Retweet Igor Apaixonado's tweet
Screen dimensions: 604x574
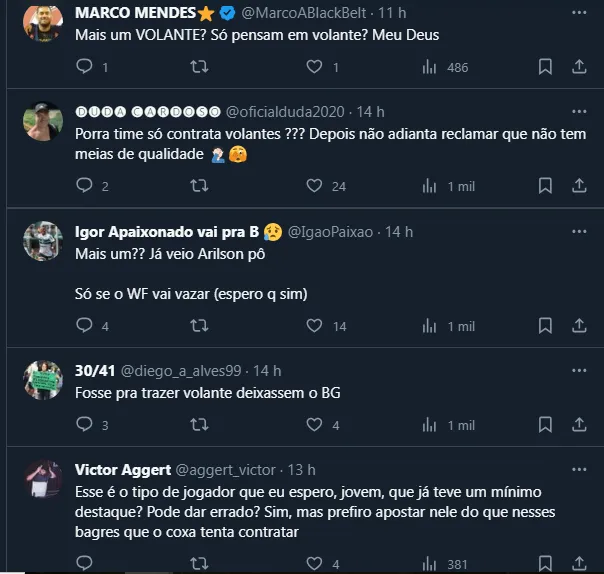(x=199, y=326)
